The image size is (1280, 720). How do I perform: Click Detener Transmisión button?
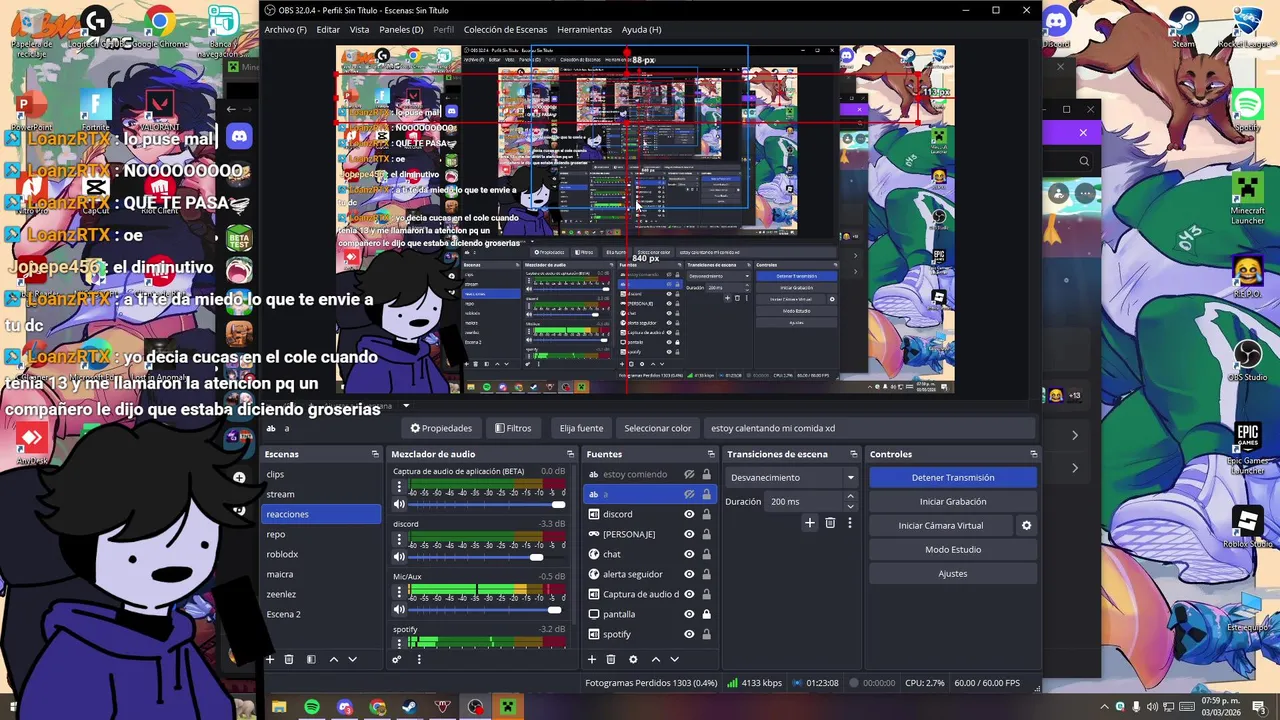click(953, 477)
